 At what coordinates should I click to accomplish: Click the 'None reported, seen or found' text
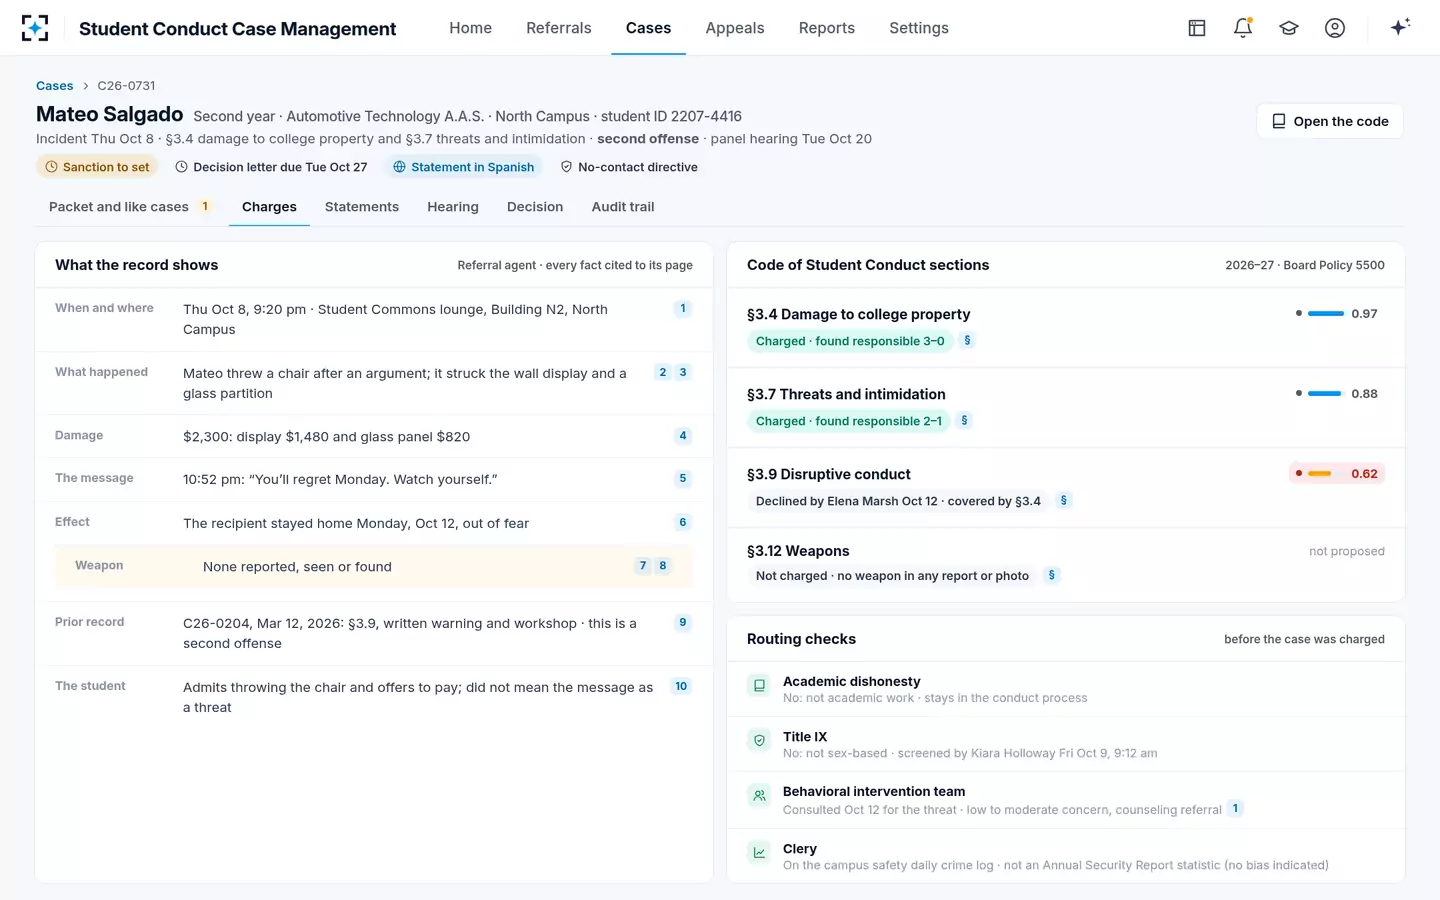coord(297,567)
